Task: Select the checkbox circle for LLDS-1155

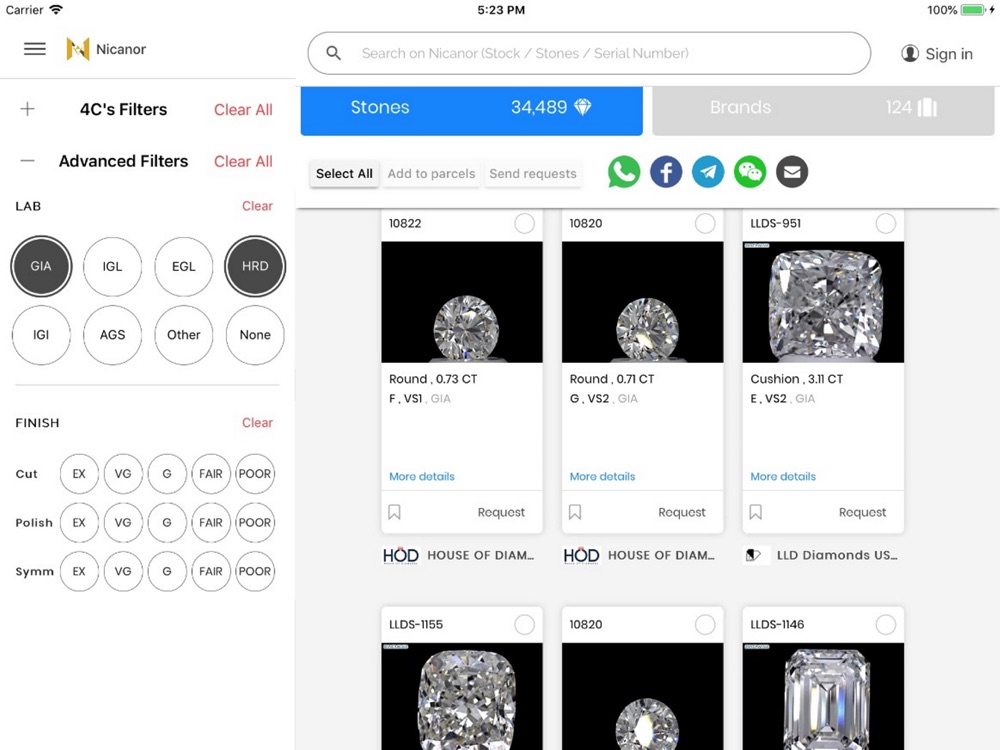Action: [524, 624]
